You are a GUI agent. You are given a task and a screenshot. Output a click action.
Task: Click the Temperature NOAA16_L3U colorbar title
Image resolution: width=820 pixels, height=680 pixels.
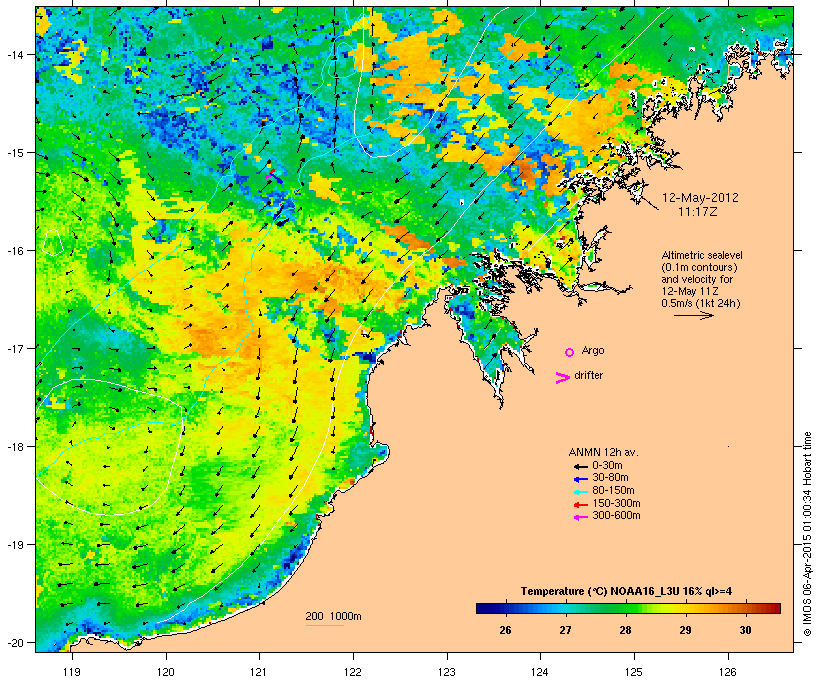(x=627, y=592)
